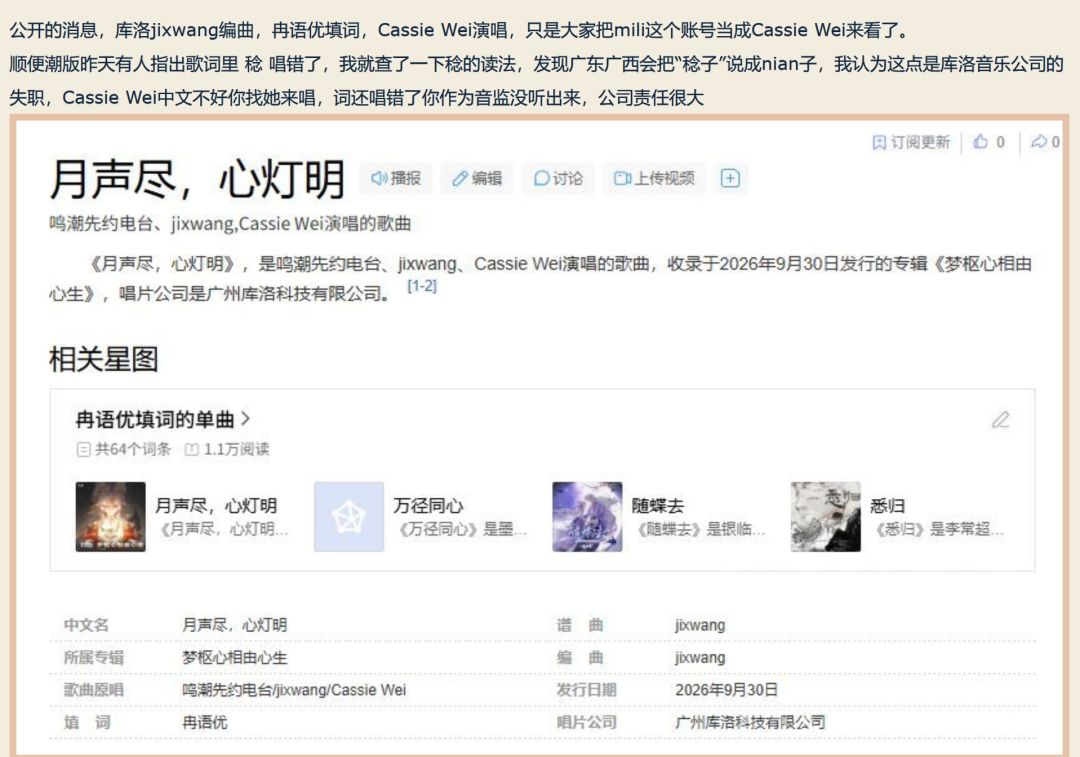Expand 冉语优填词的单曲 collection chevron
Image resolution: width=1080 pixels, height=757 pixels.
[x=246, y=418]
